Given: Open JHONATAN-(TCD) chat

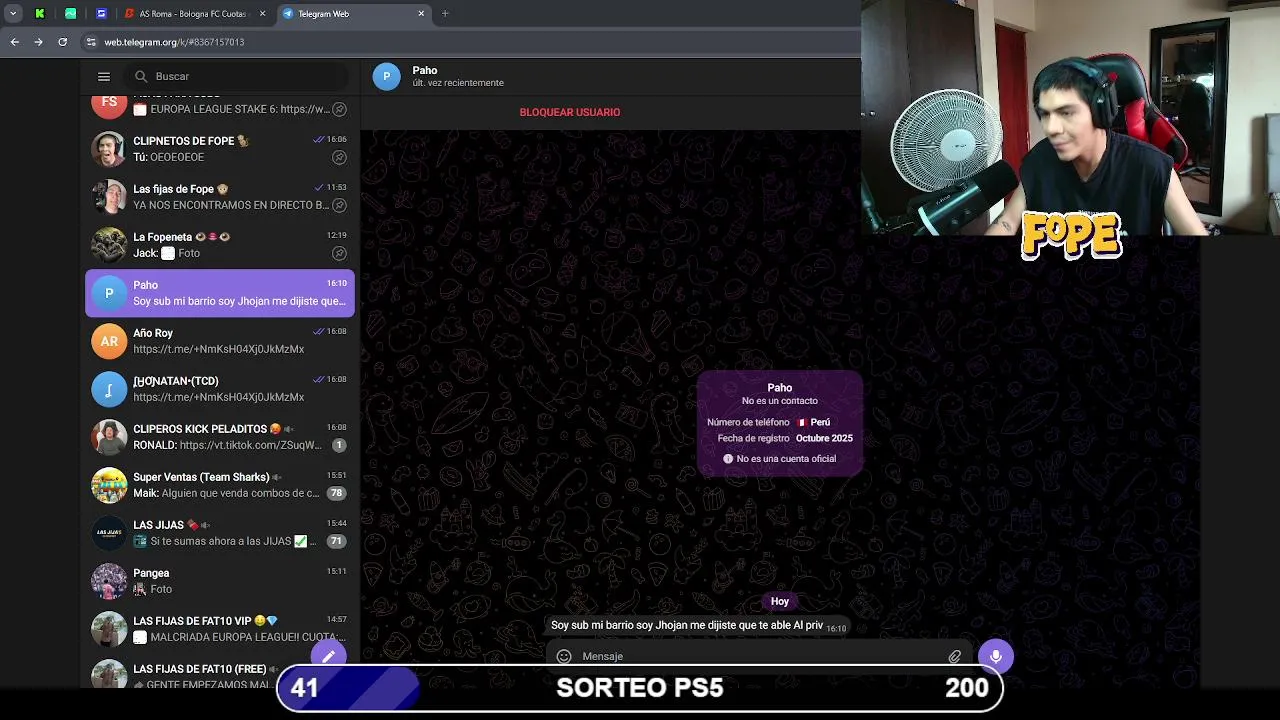Looking at the screenshot, I should coord(220,389).
